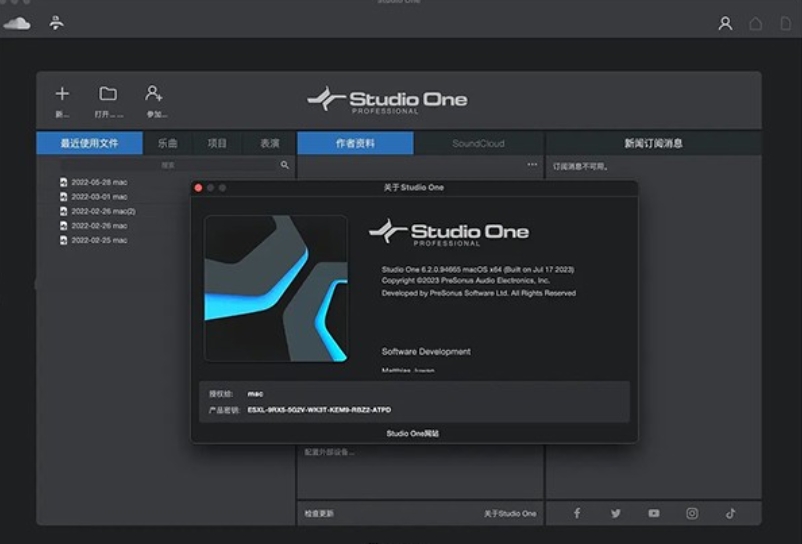Open recent file 2022-02-25 mac
The image size is (802, 544).
99,240
